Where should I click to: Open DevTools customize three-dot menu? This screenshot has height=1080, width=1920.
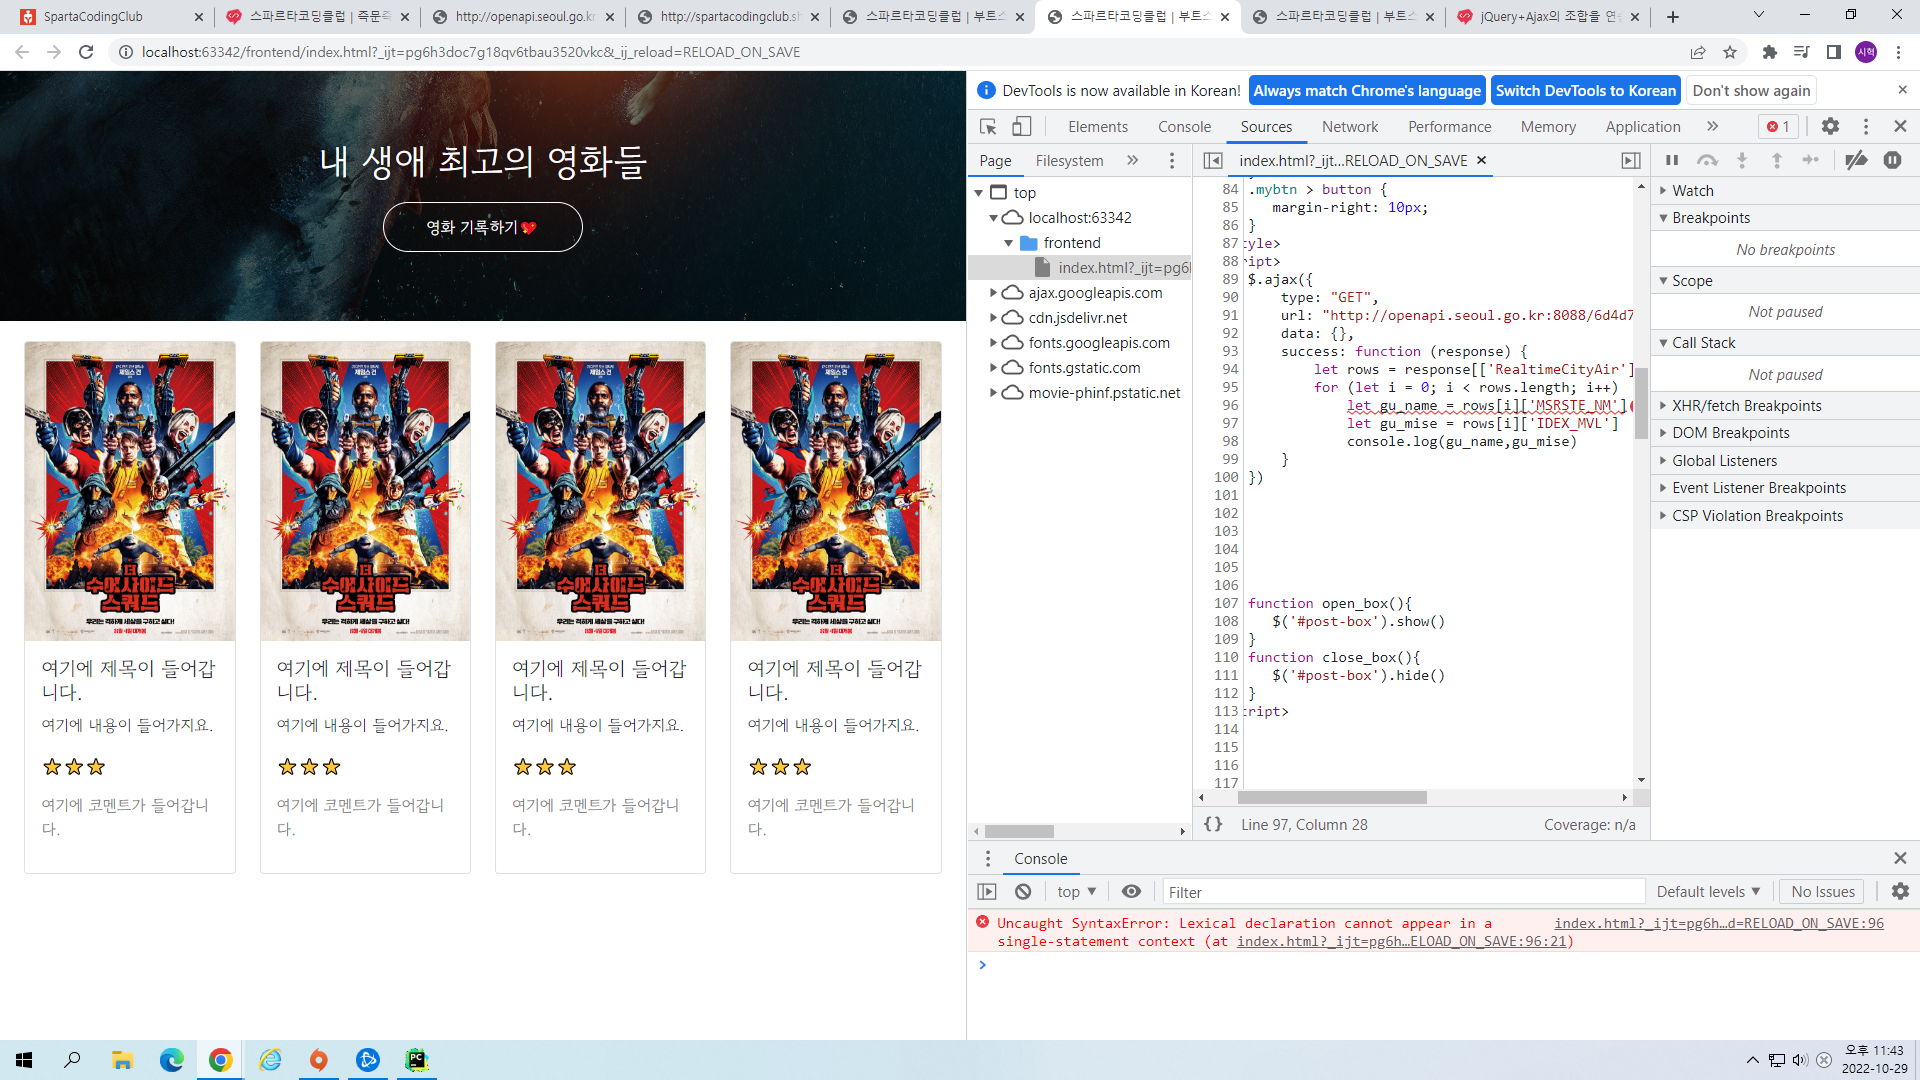pos(1865,126)
